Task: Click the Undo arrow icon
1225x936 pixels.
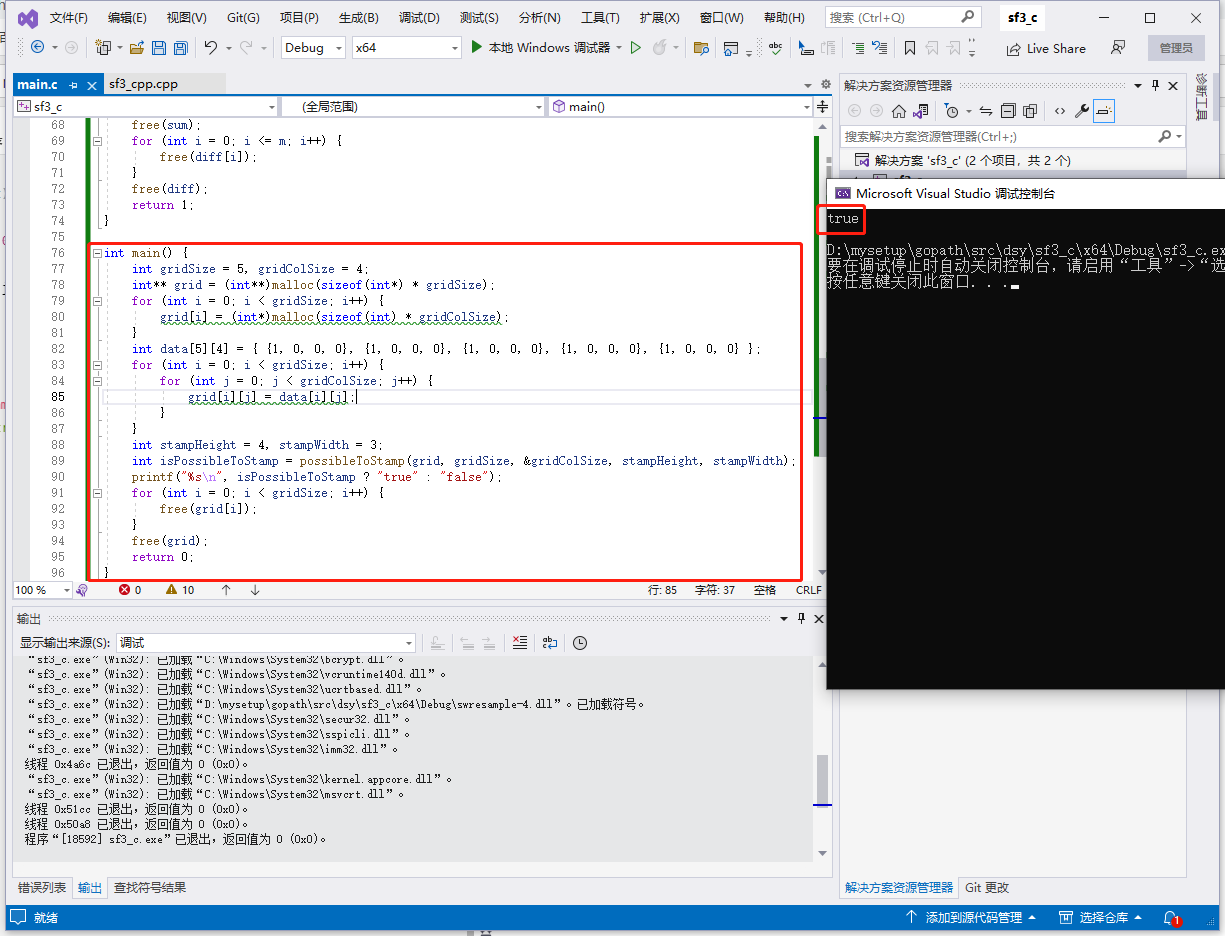Action: [x=210, y=48]
